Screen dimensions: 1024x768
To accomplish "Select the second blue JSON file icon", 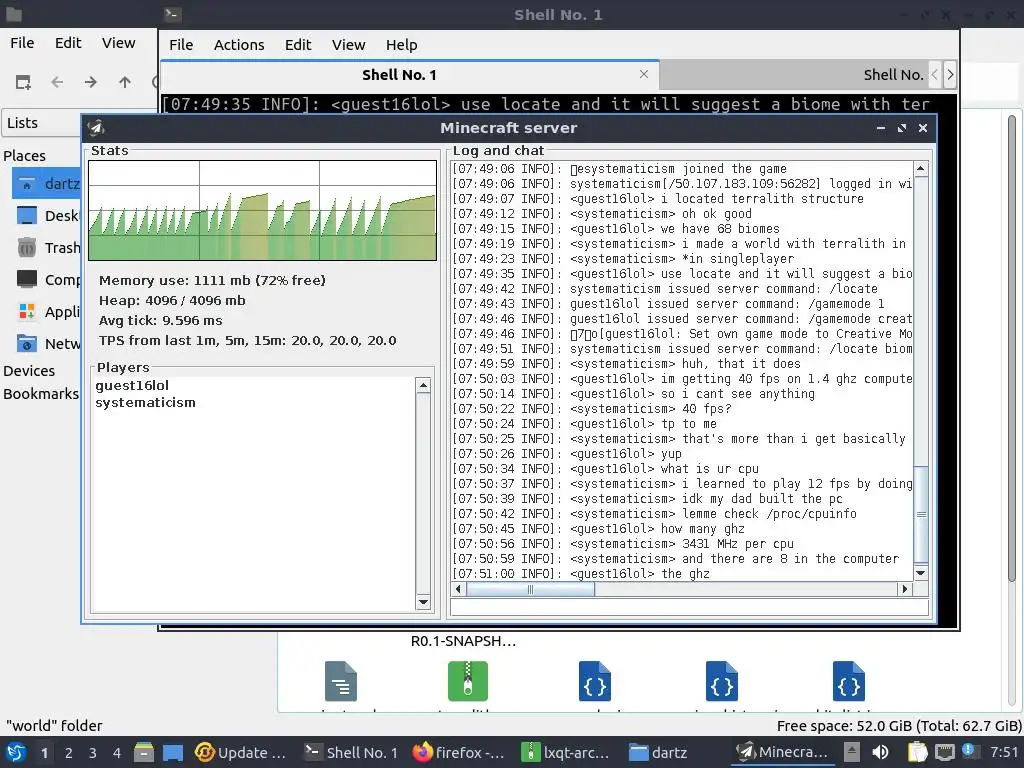I will pyautogui.click(x=722, y=681).
